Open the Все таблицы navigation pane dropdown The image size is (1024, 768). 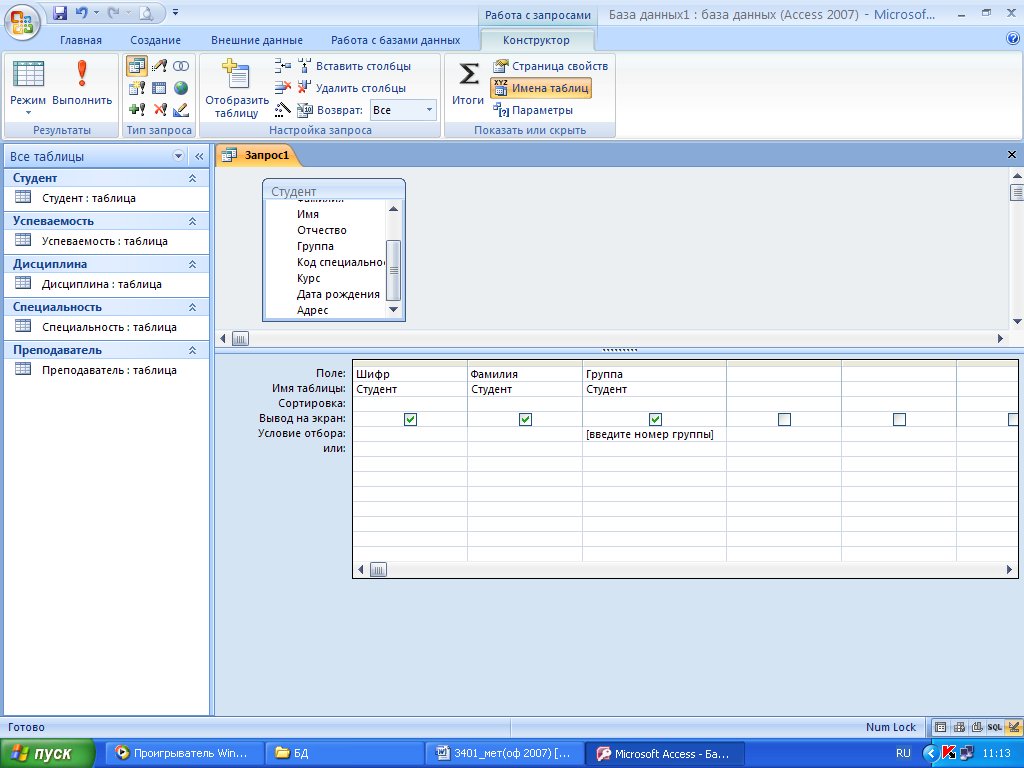pos(178,156)
